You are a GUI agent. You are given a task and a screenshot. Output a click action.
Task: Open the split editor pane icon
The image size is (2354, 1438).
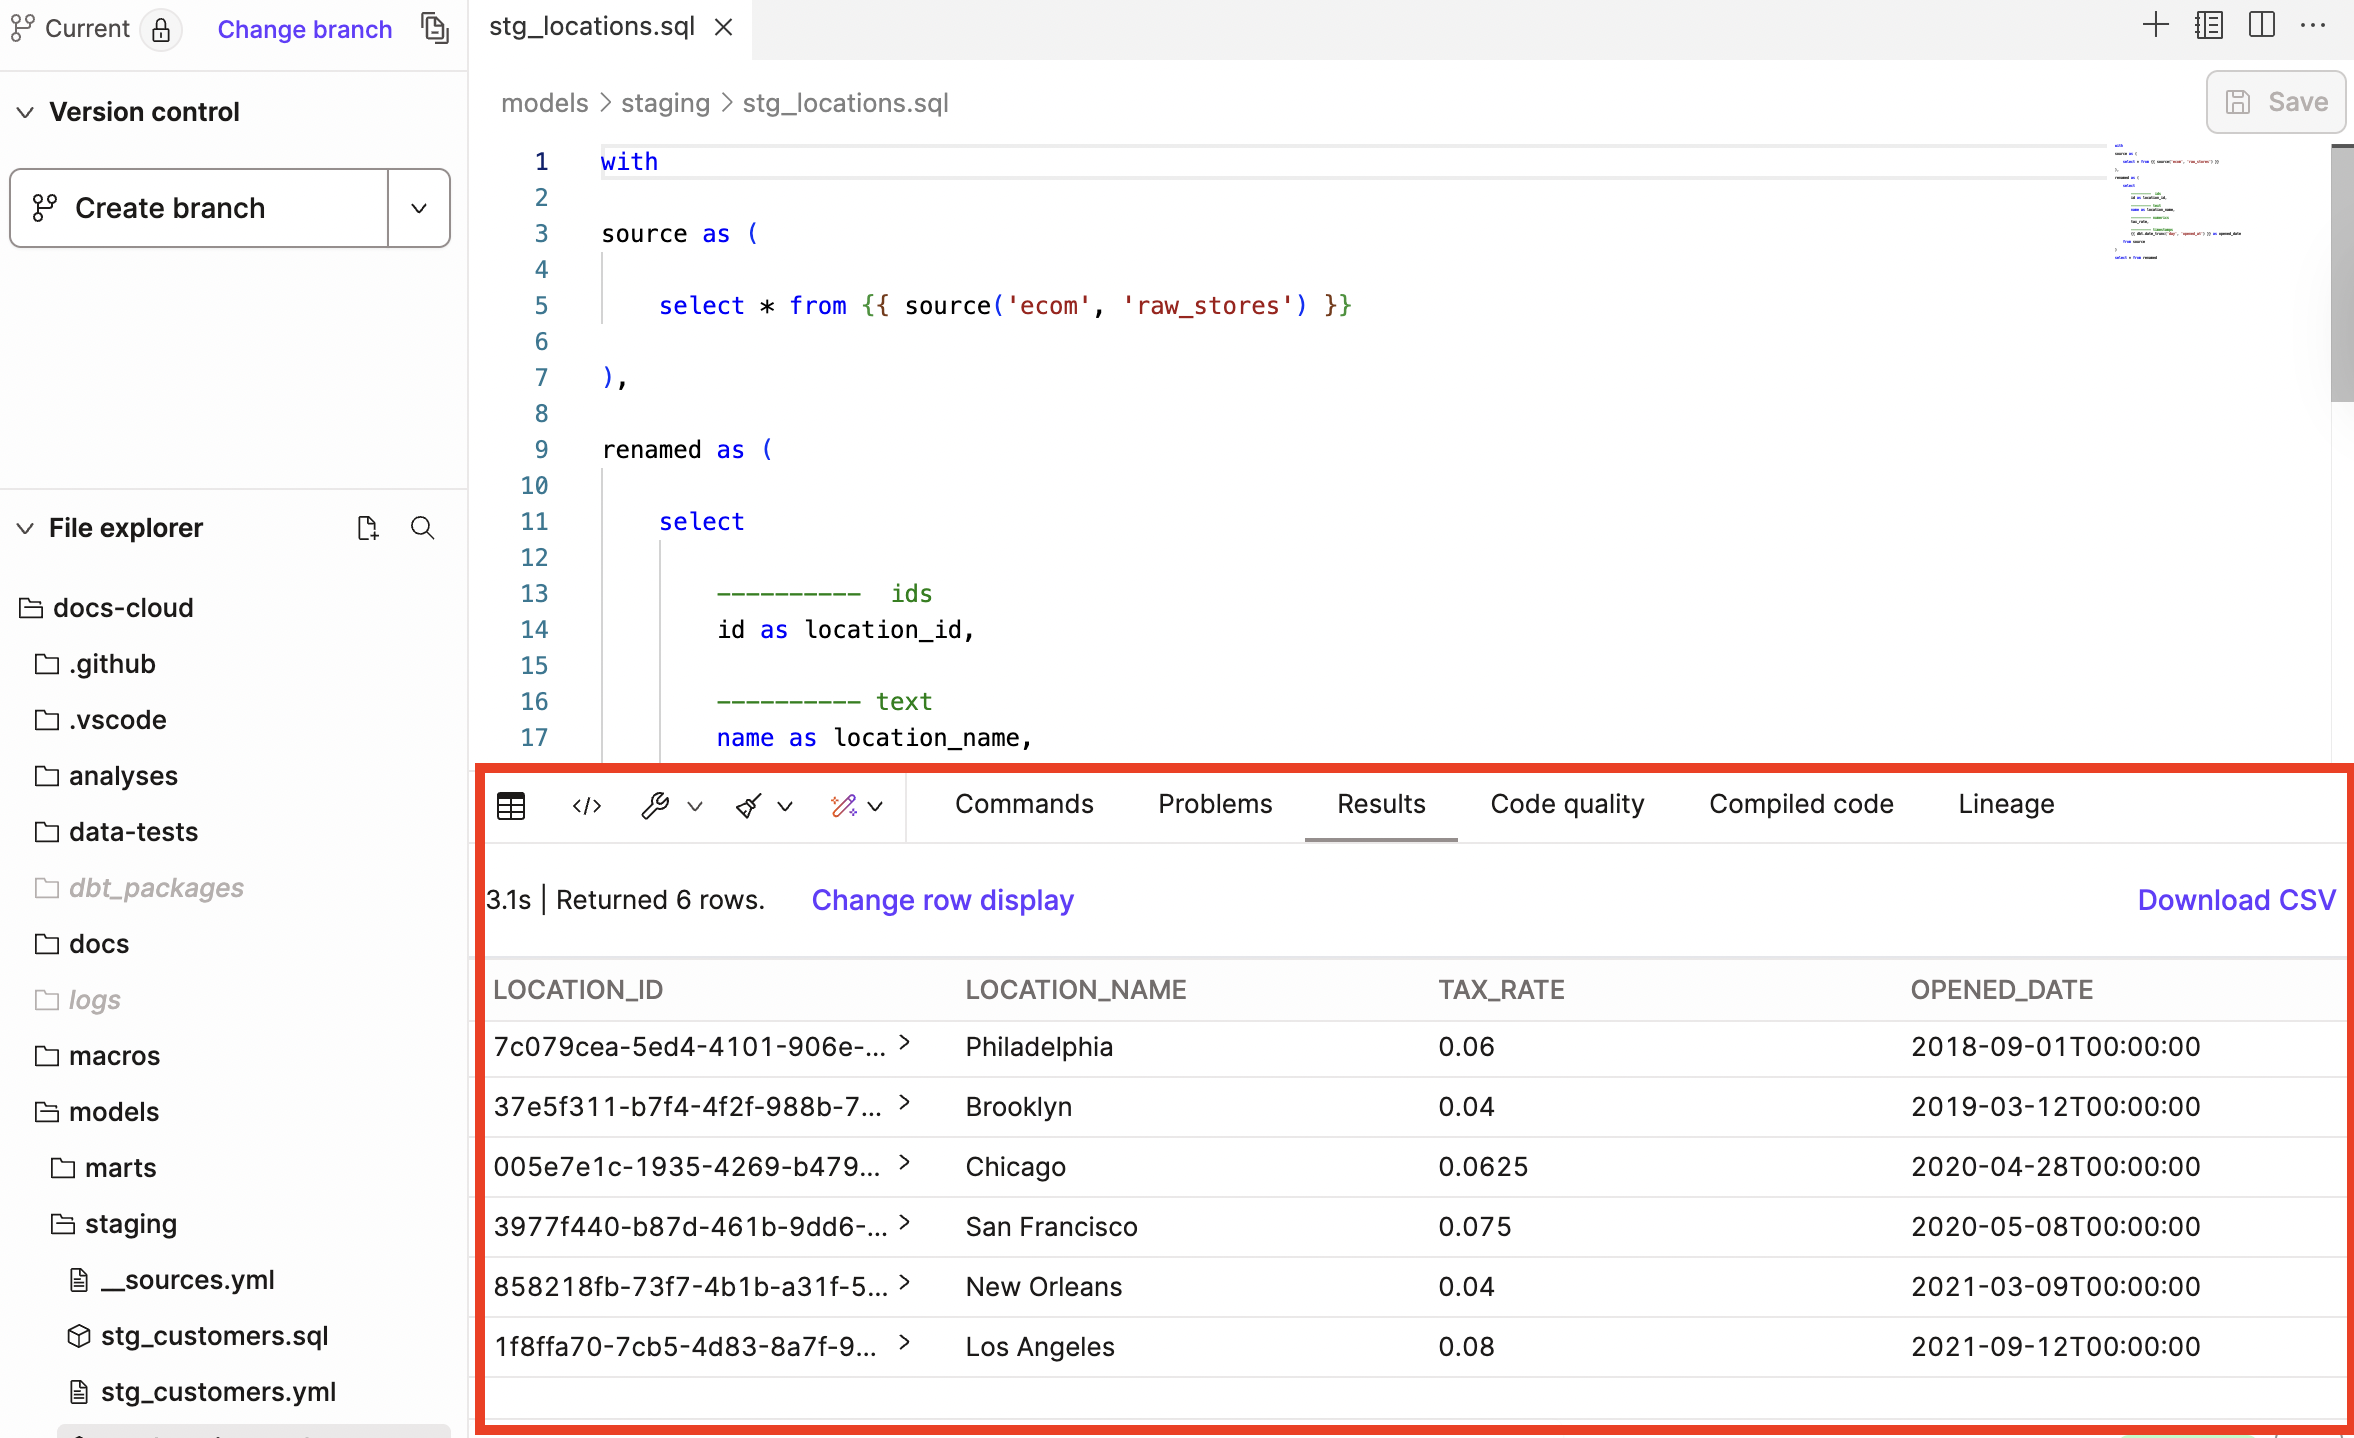(x=2262, y=25)
